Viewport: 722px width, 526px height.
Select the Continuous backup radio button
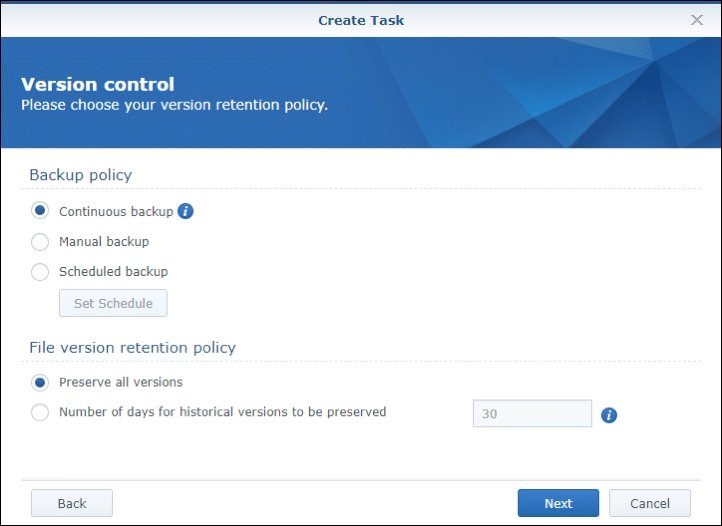(40, 211)
